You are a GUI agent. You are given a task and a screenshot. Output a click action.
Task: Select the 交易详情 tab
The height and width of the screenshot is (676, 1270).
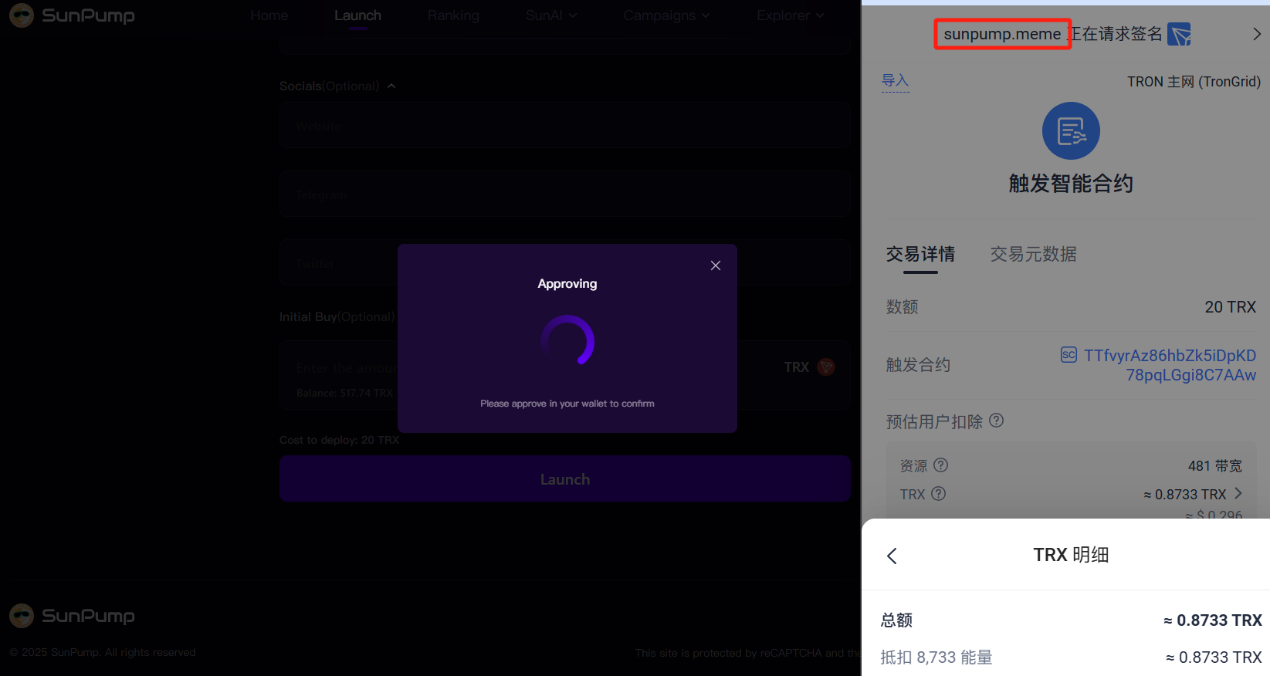pyautogui.click(x=920, y=254)
